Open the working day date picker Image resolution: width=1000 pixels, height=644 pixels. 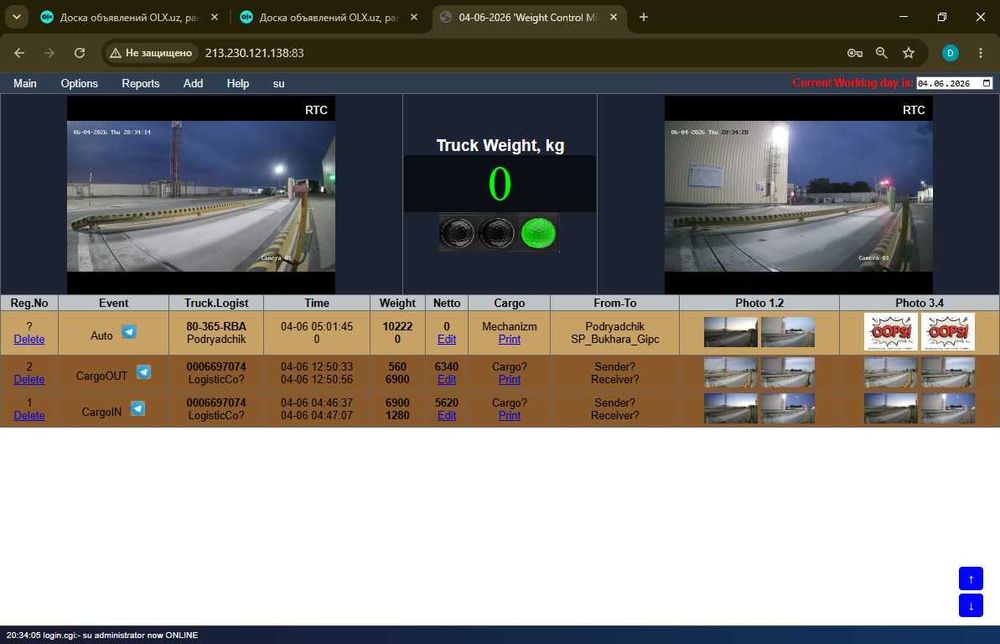tap(987, 83)
